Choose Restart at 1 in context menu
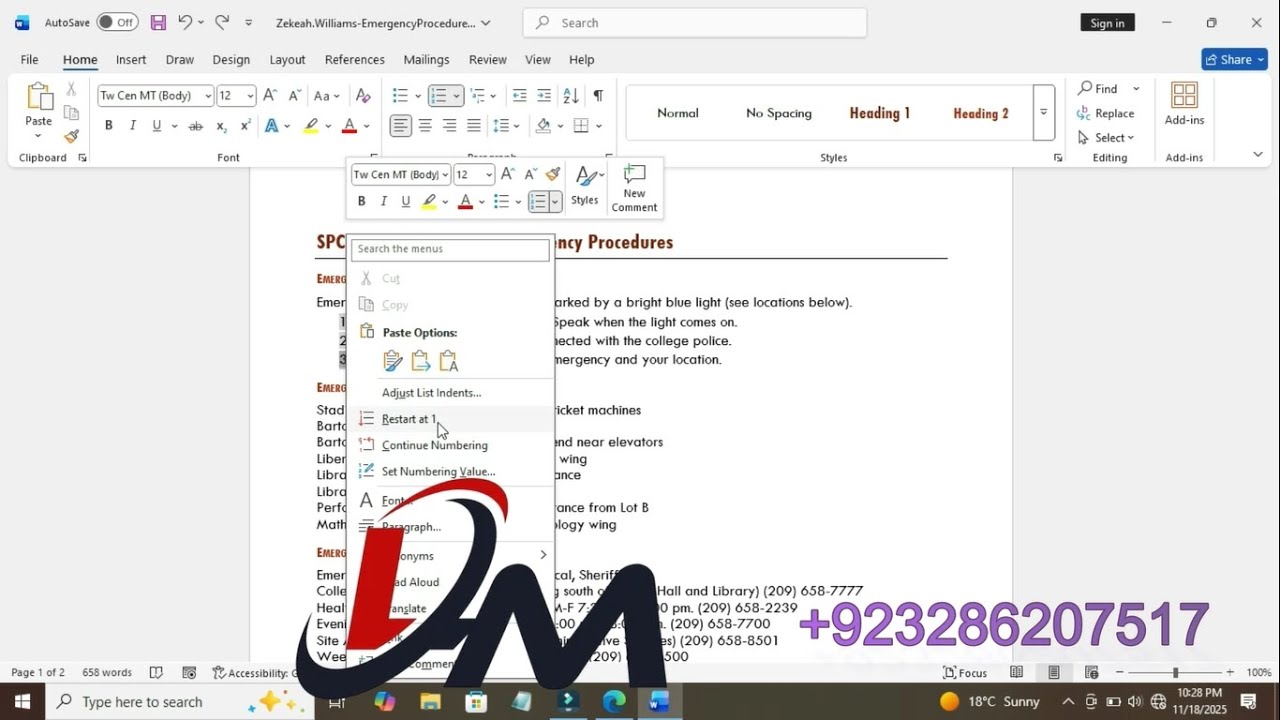Viewport: 1280px width, 720px height. [450, 419]
